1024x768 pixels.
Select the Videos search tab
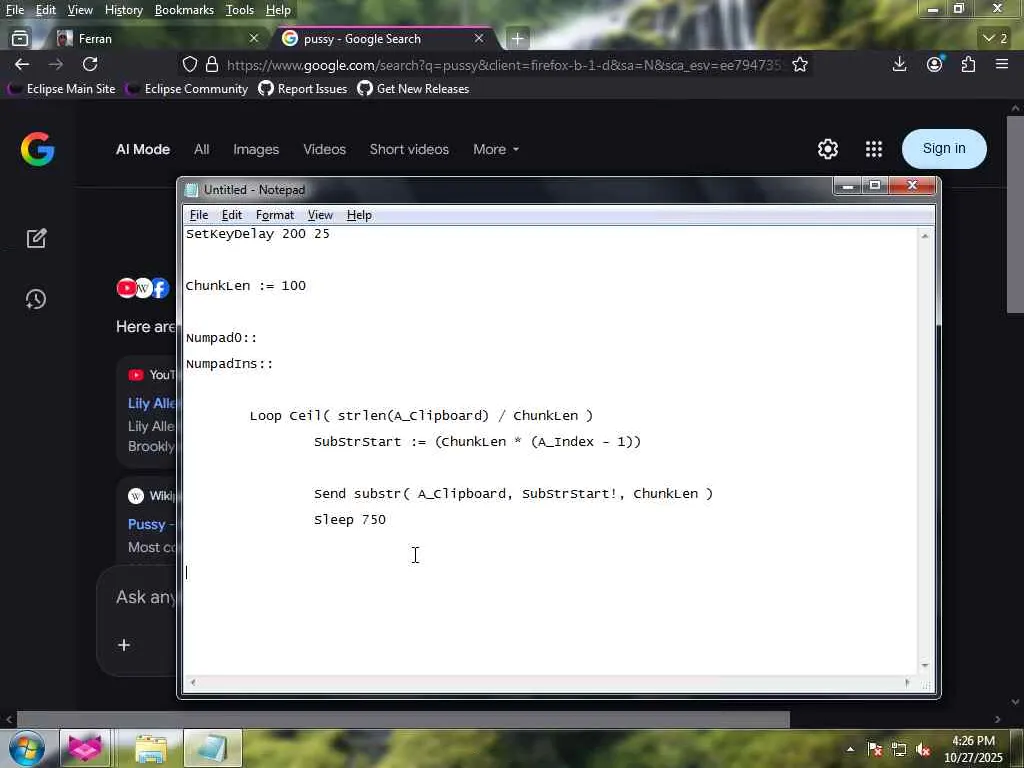pos(325,149)
